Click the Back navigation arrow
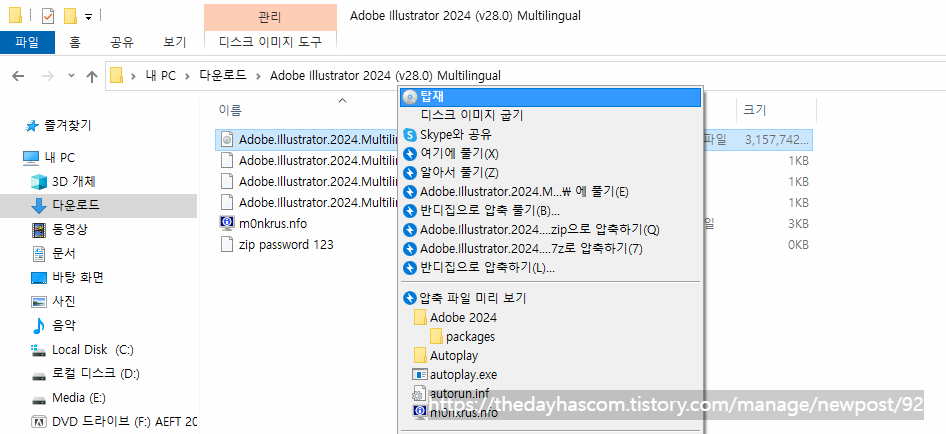The image size is (946, 434). pos(18,76)
